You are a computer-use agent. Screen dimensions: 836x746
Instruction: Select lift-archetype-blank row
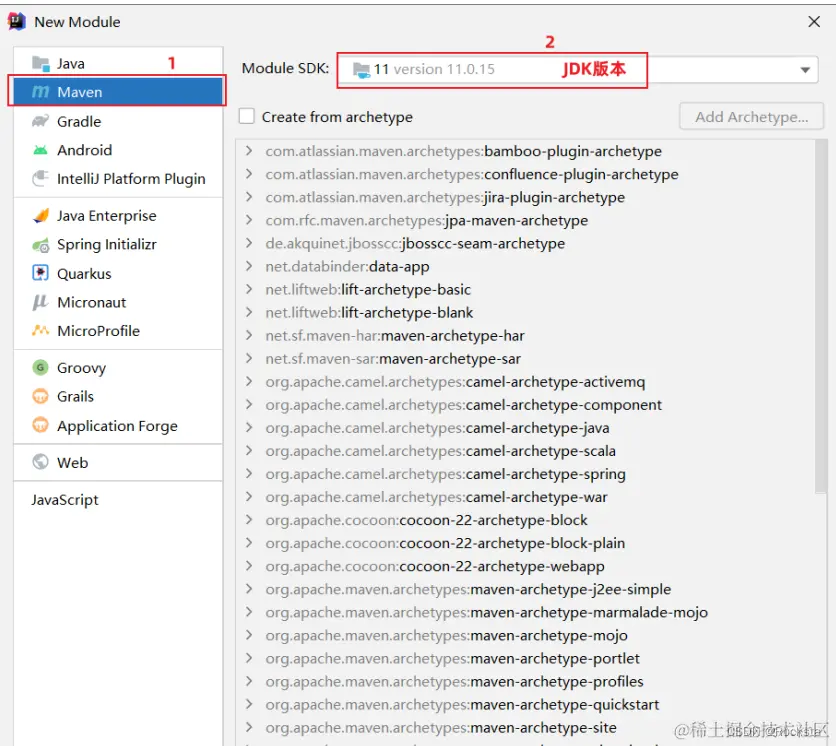(x=525, y=312)
